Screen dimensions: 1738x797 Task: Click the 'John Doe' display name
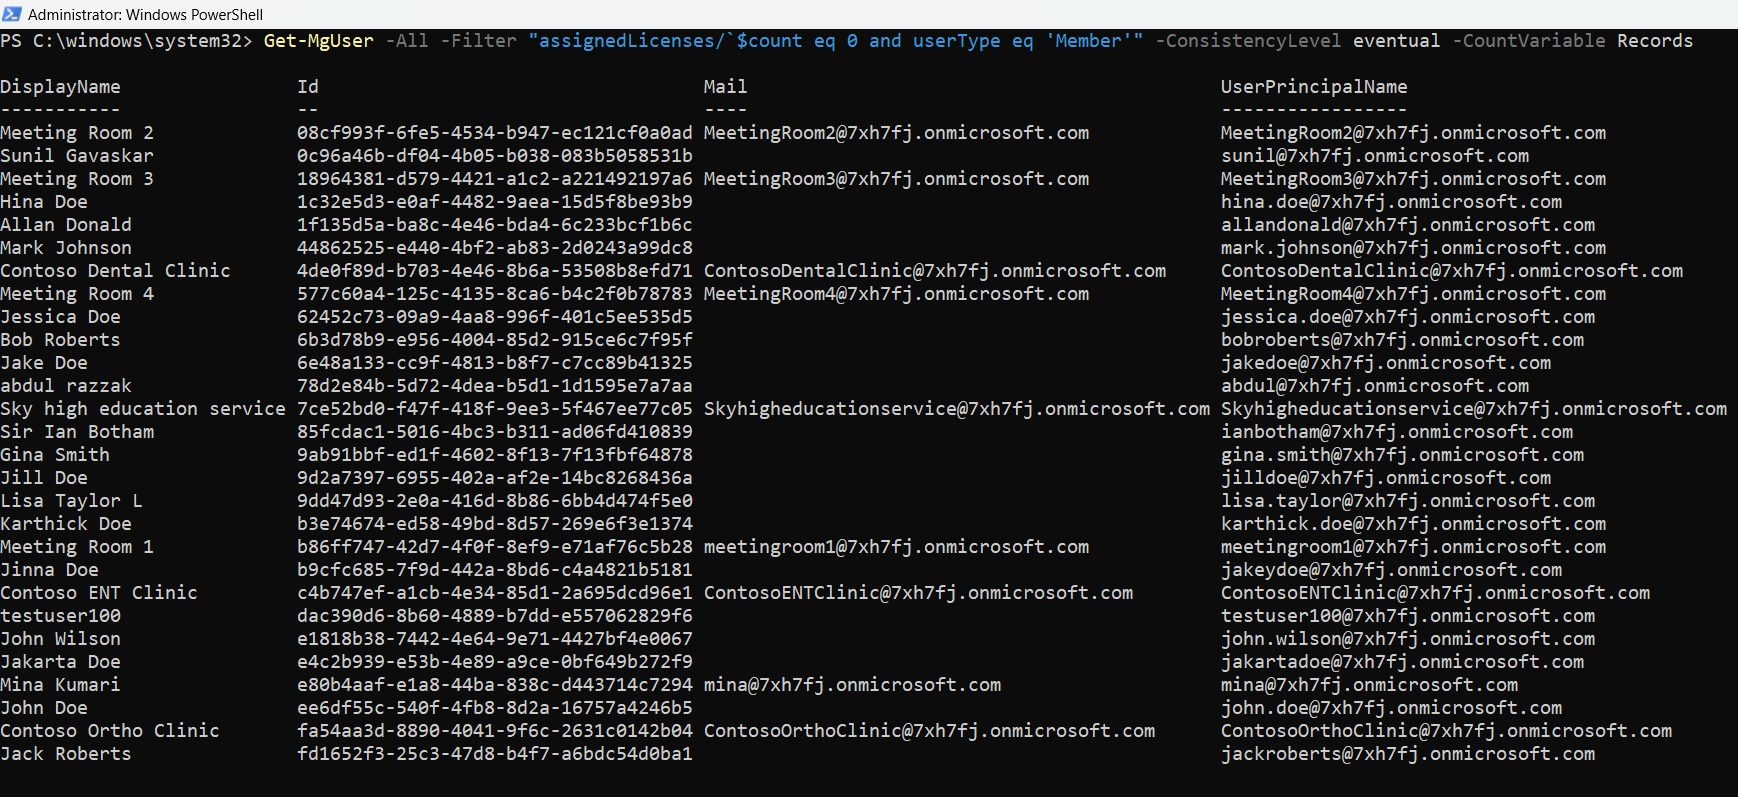pos(44,708)
